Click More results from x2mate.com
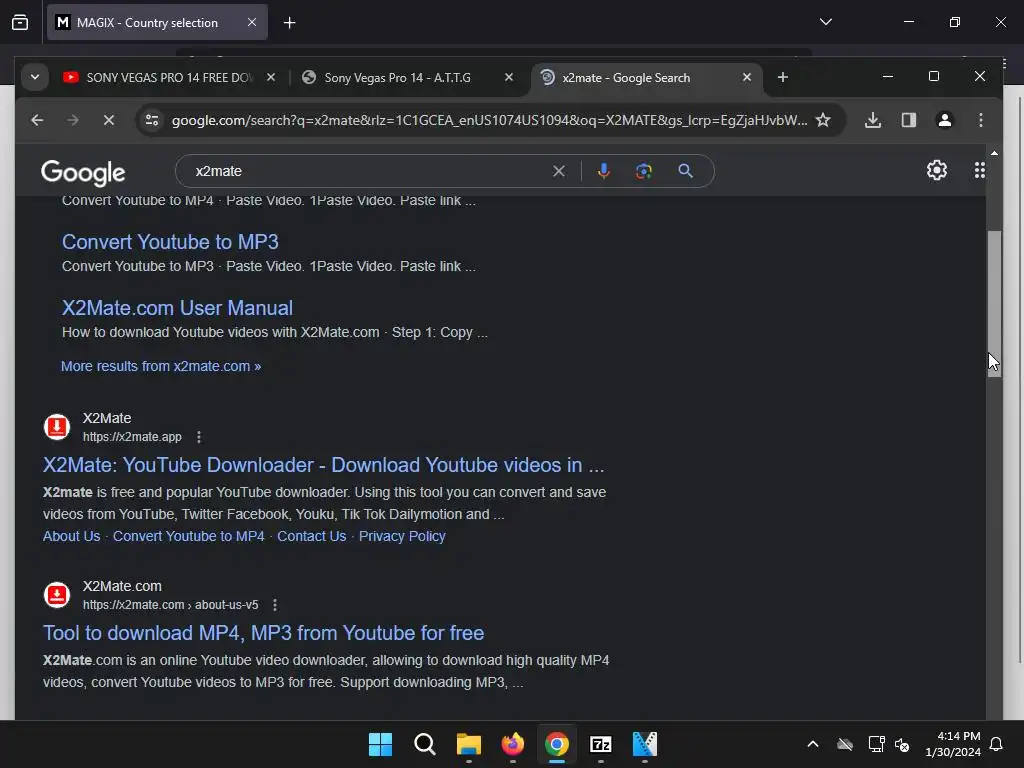This screenshot has height=768, width=1024. (161, 366)
